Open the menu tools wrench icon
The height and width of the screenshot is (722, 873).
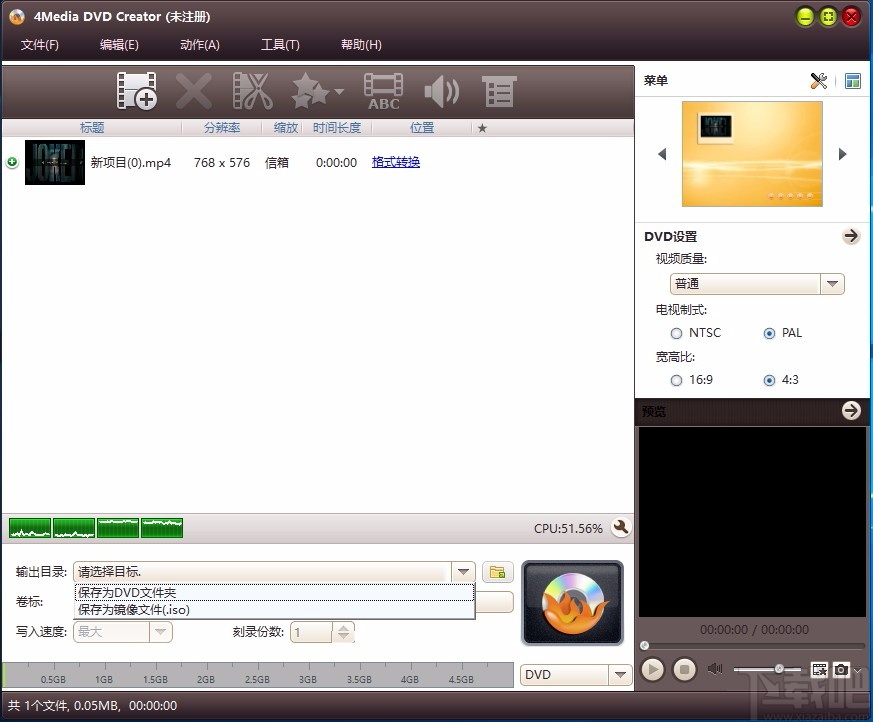[819, 80]
